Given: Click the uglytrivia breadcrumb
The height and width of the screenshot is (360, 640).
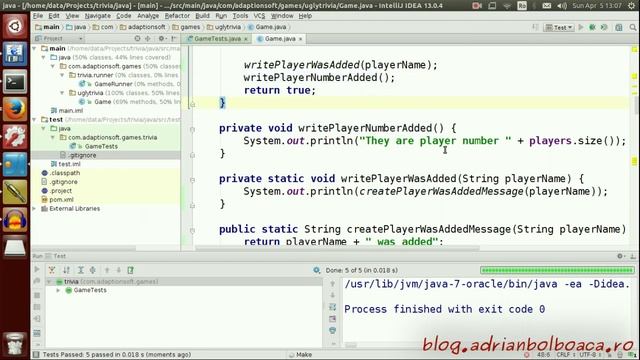Looking at the screenshot, I should pos(224,27).
